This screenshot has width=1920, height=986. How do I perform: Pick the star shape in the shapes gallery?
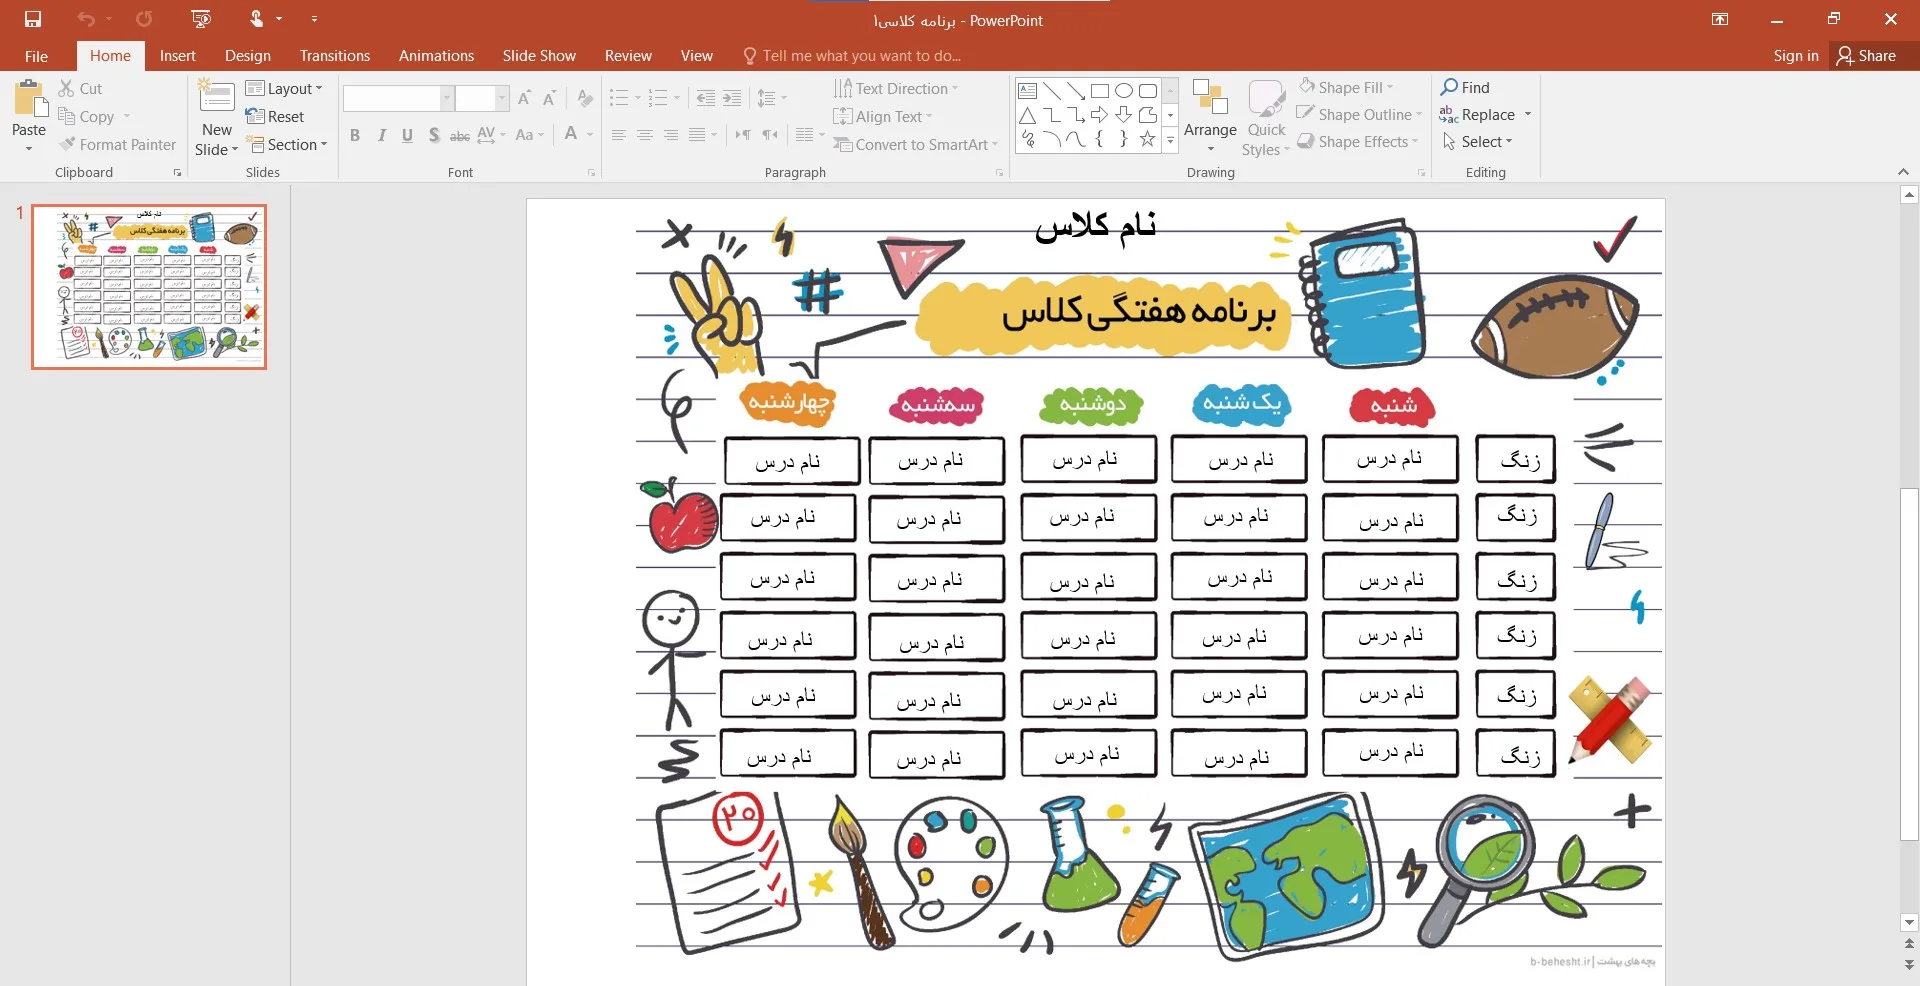[1147, 139]
